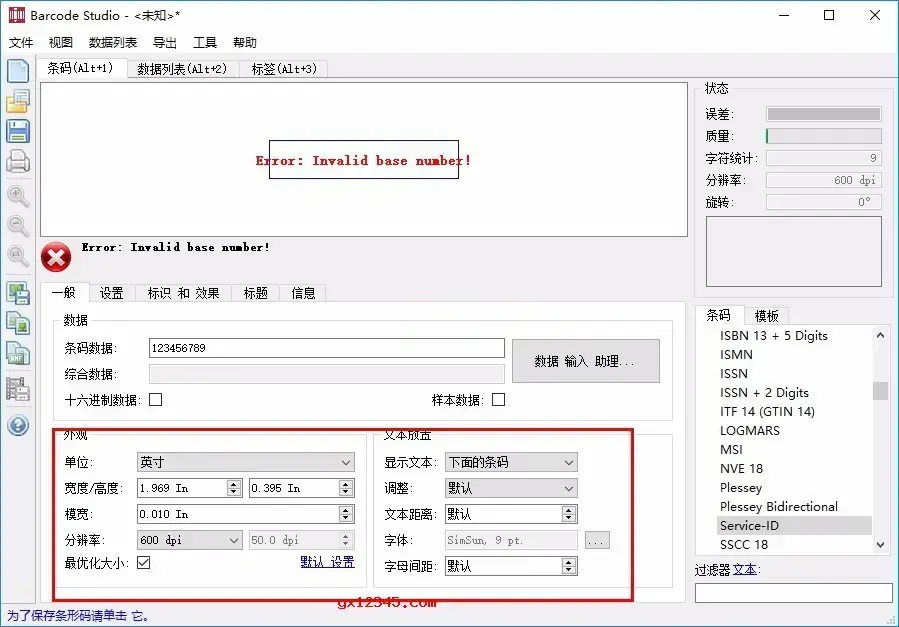Screen dimensions: 899x627
Task: Increase height value 0.395 In stepper
Action: tap(346, 484)
